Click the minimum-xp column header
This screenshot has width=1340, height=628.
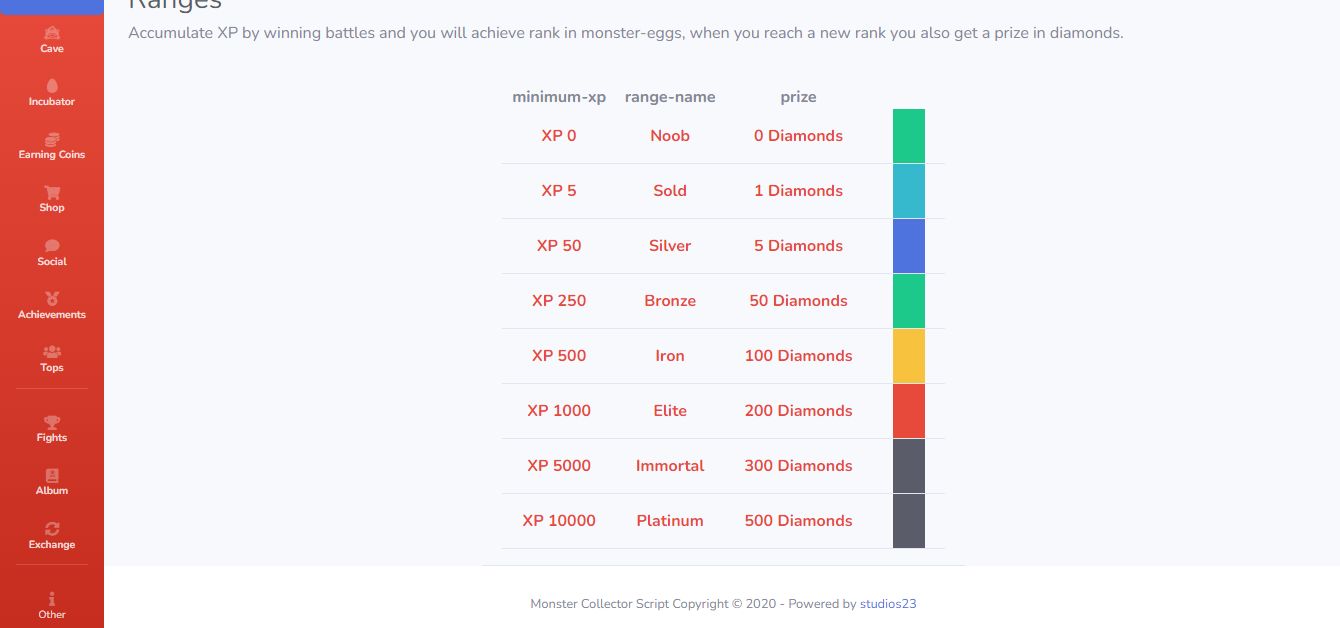click(x=559, y=97)
